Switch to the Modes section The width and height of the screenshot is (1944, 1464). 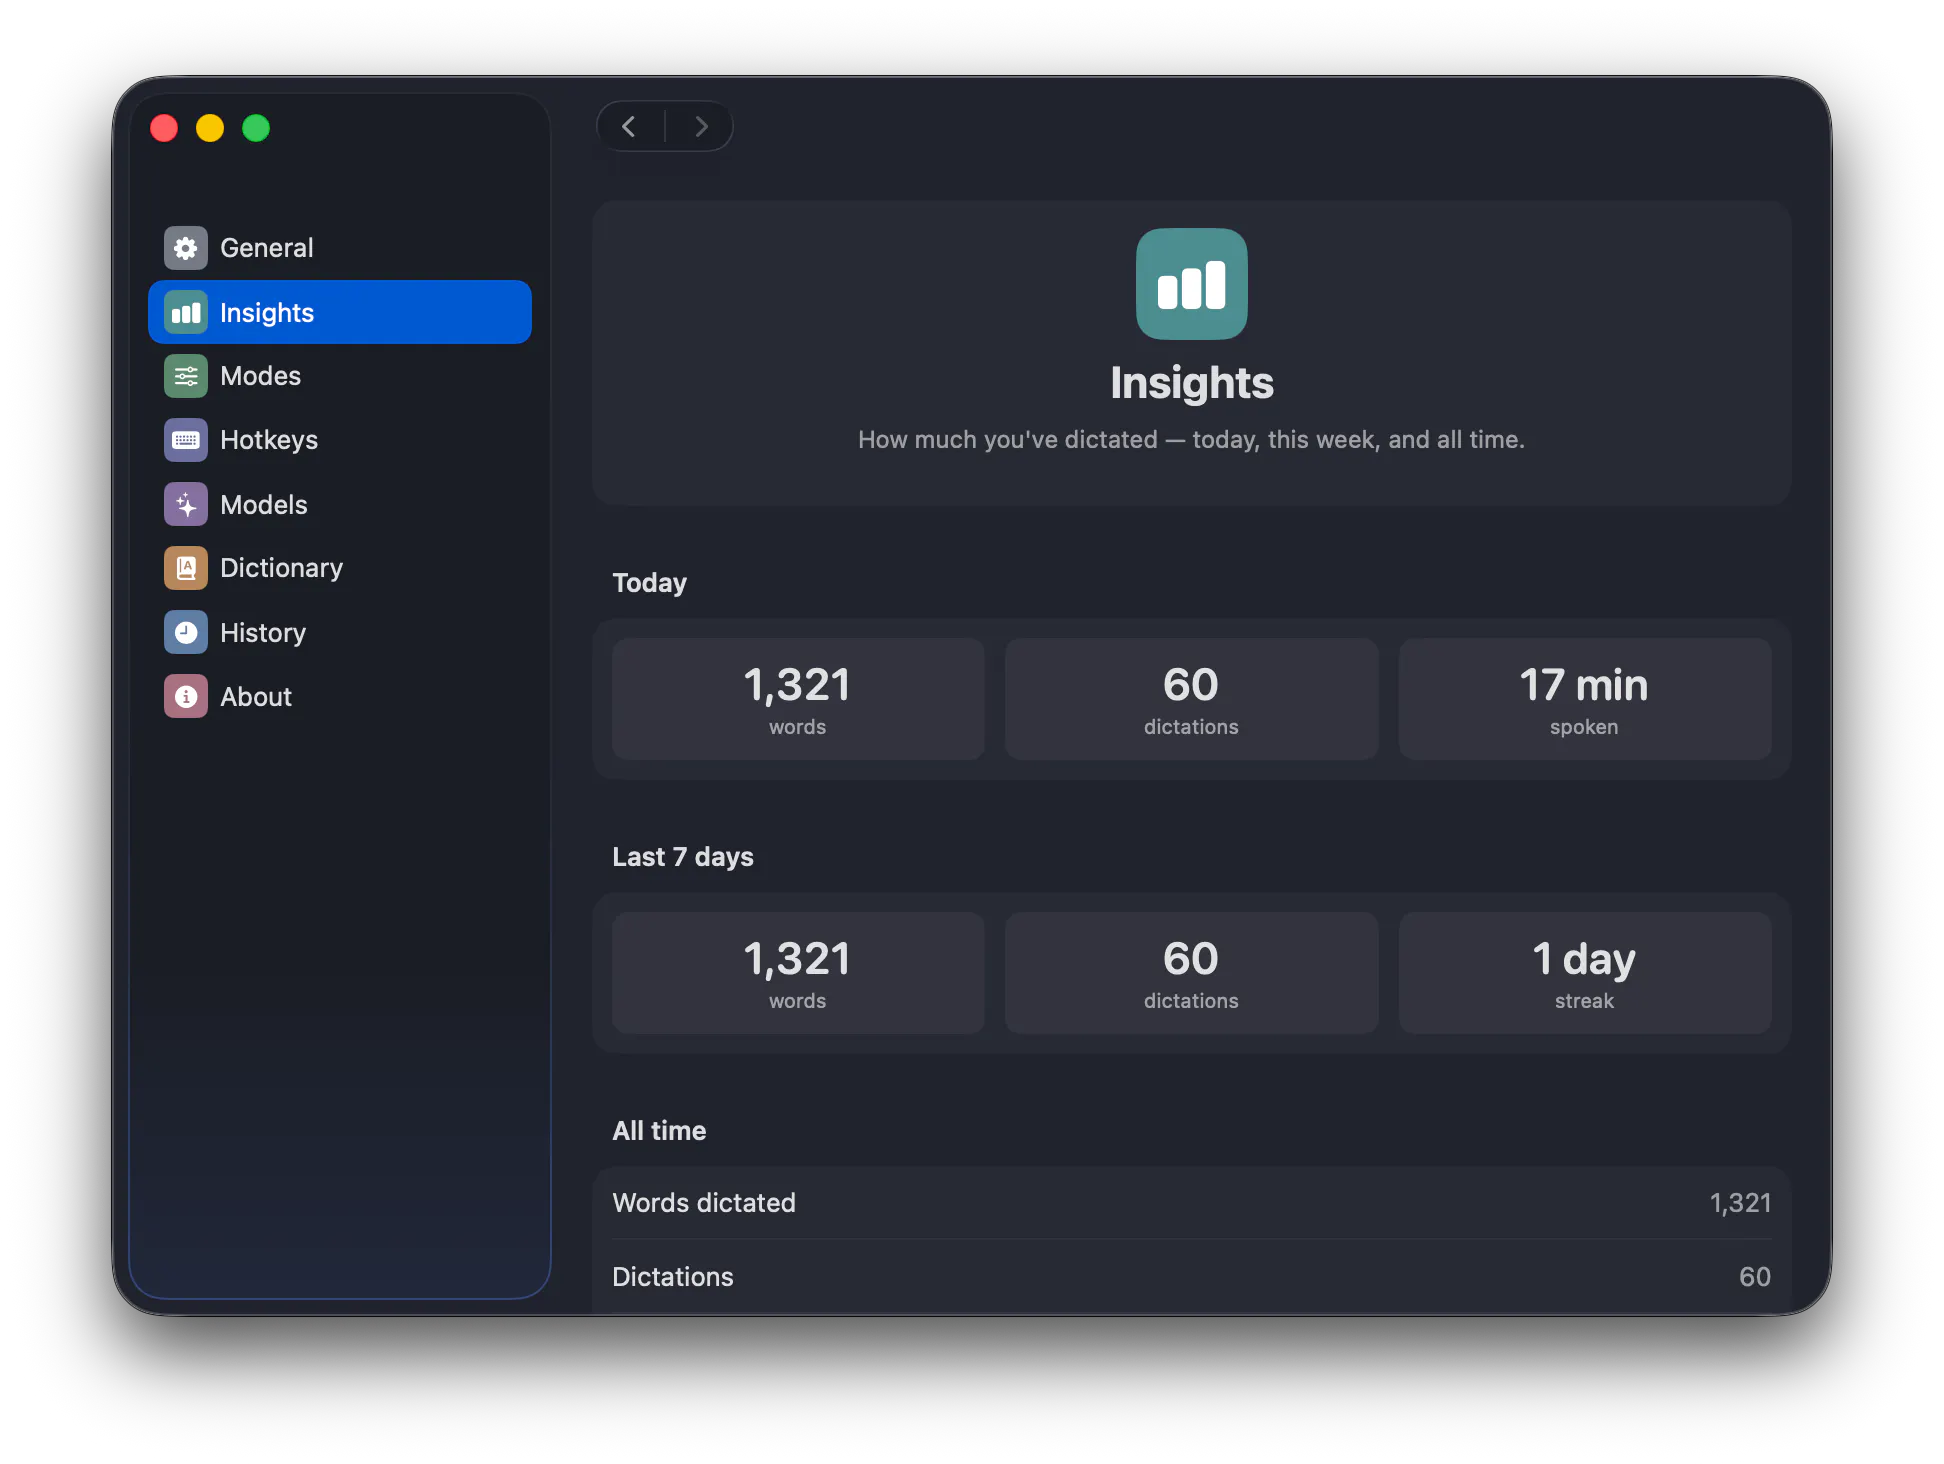339,377
